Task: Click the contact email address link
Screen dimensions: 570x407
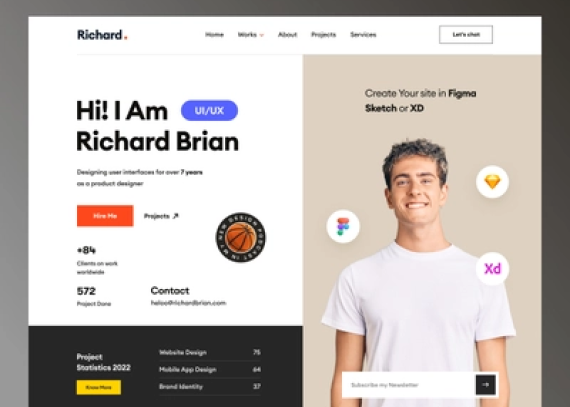Action: (188, 303)
